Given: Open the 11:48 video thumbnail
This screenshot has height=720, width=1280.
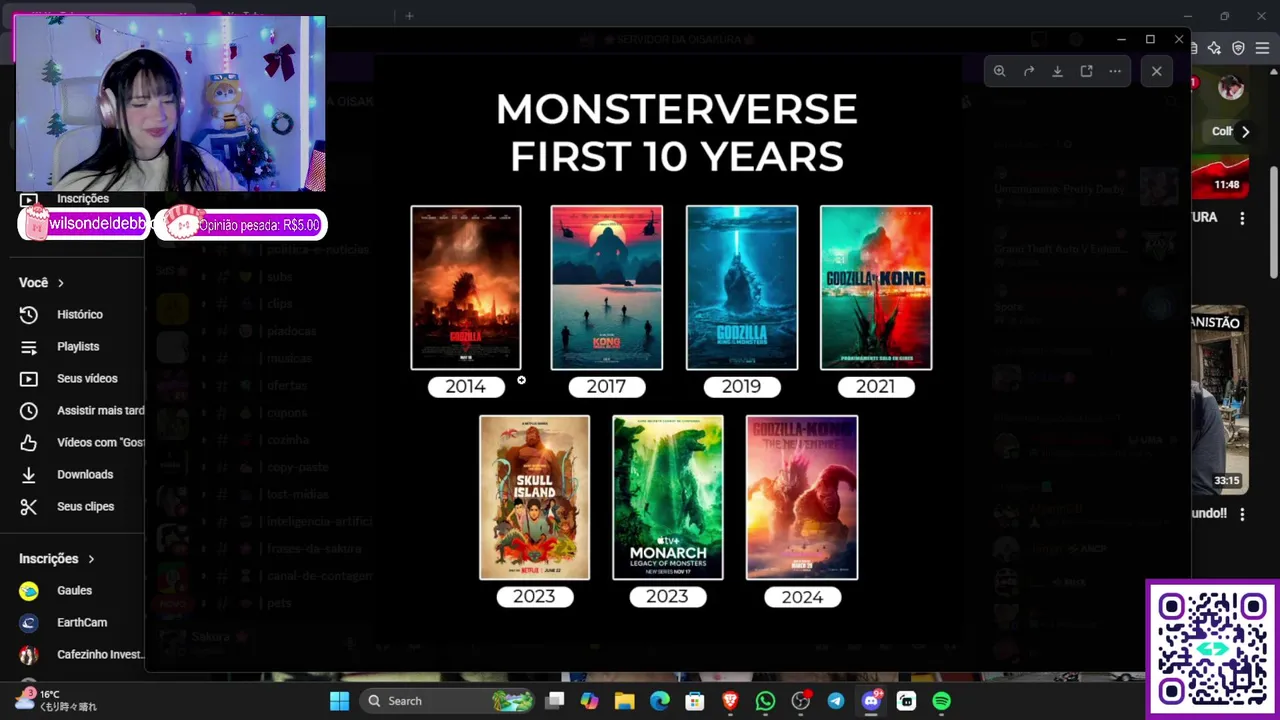Looking at the screenshot, I should point(1220,175).
